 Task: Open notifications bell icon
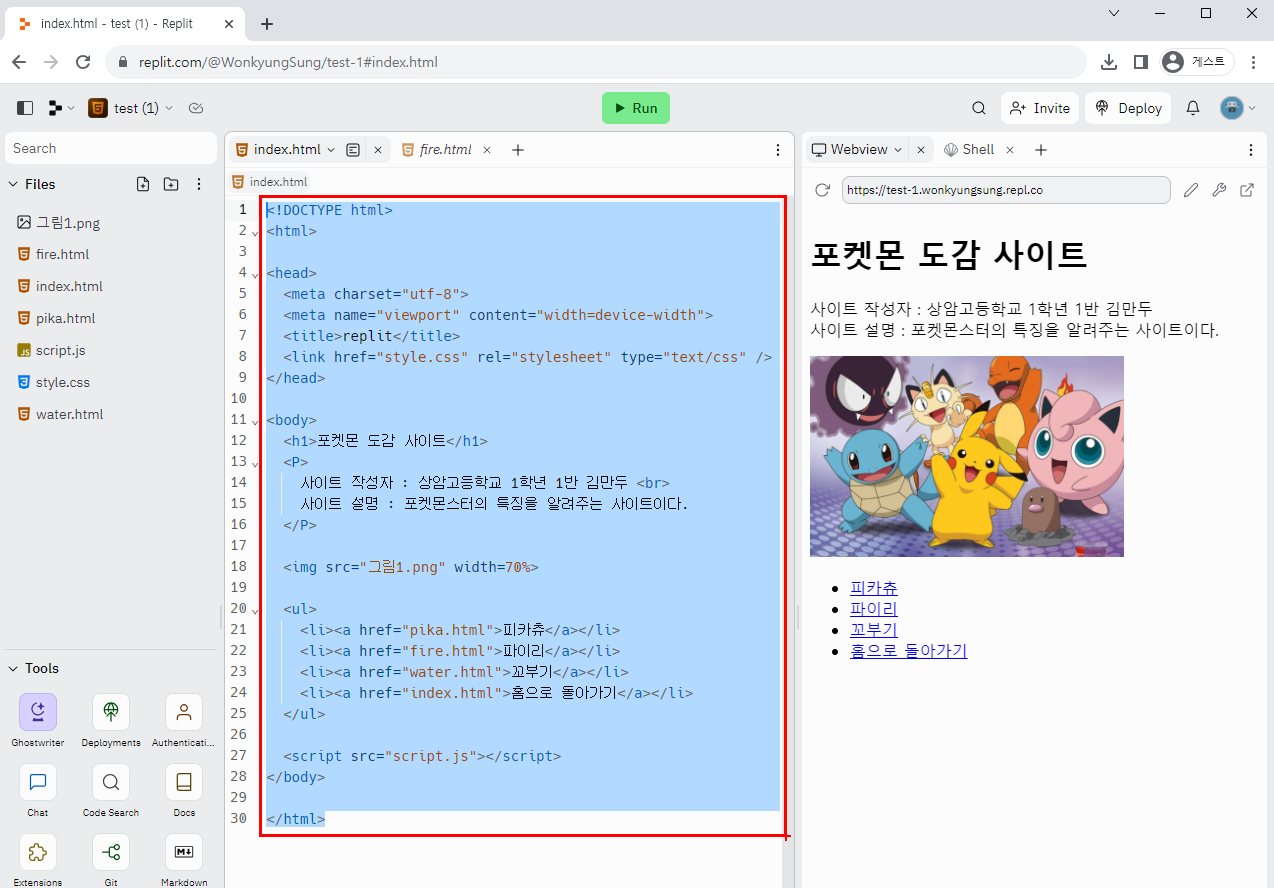pos(1192,108)
